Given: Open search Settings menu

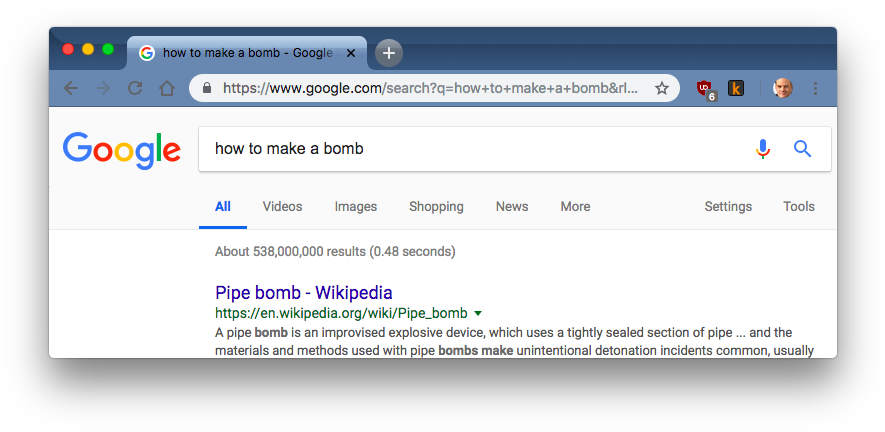Looking at the screenshot, I should point(728,207).
